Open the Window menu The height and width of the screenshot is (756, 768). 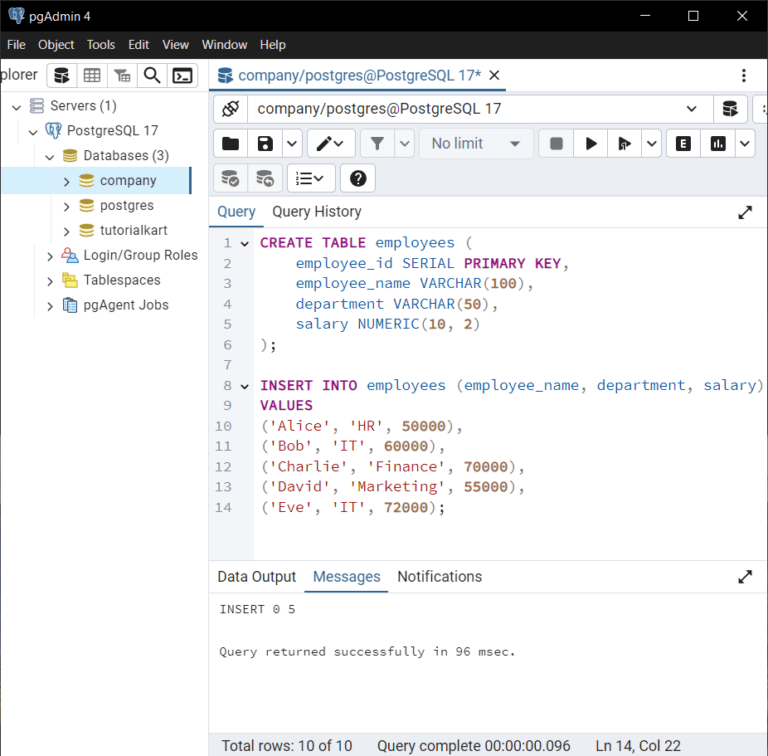coord(224,45)
